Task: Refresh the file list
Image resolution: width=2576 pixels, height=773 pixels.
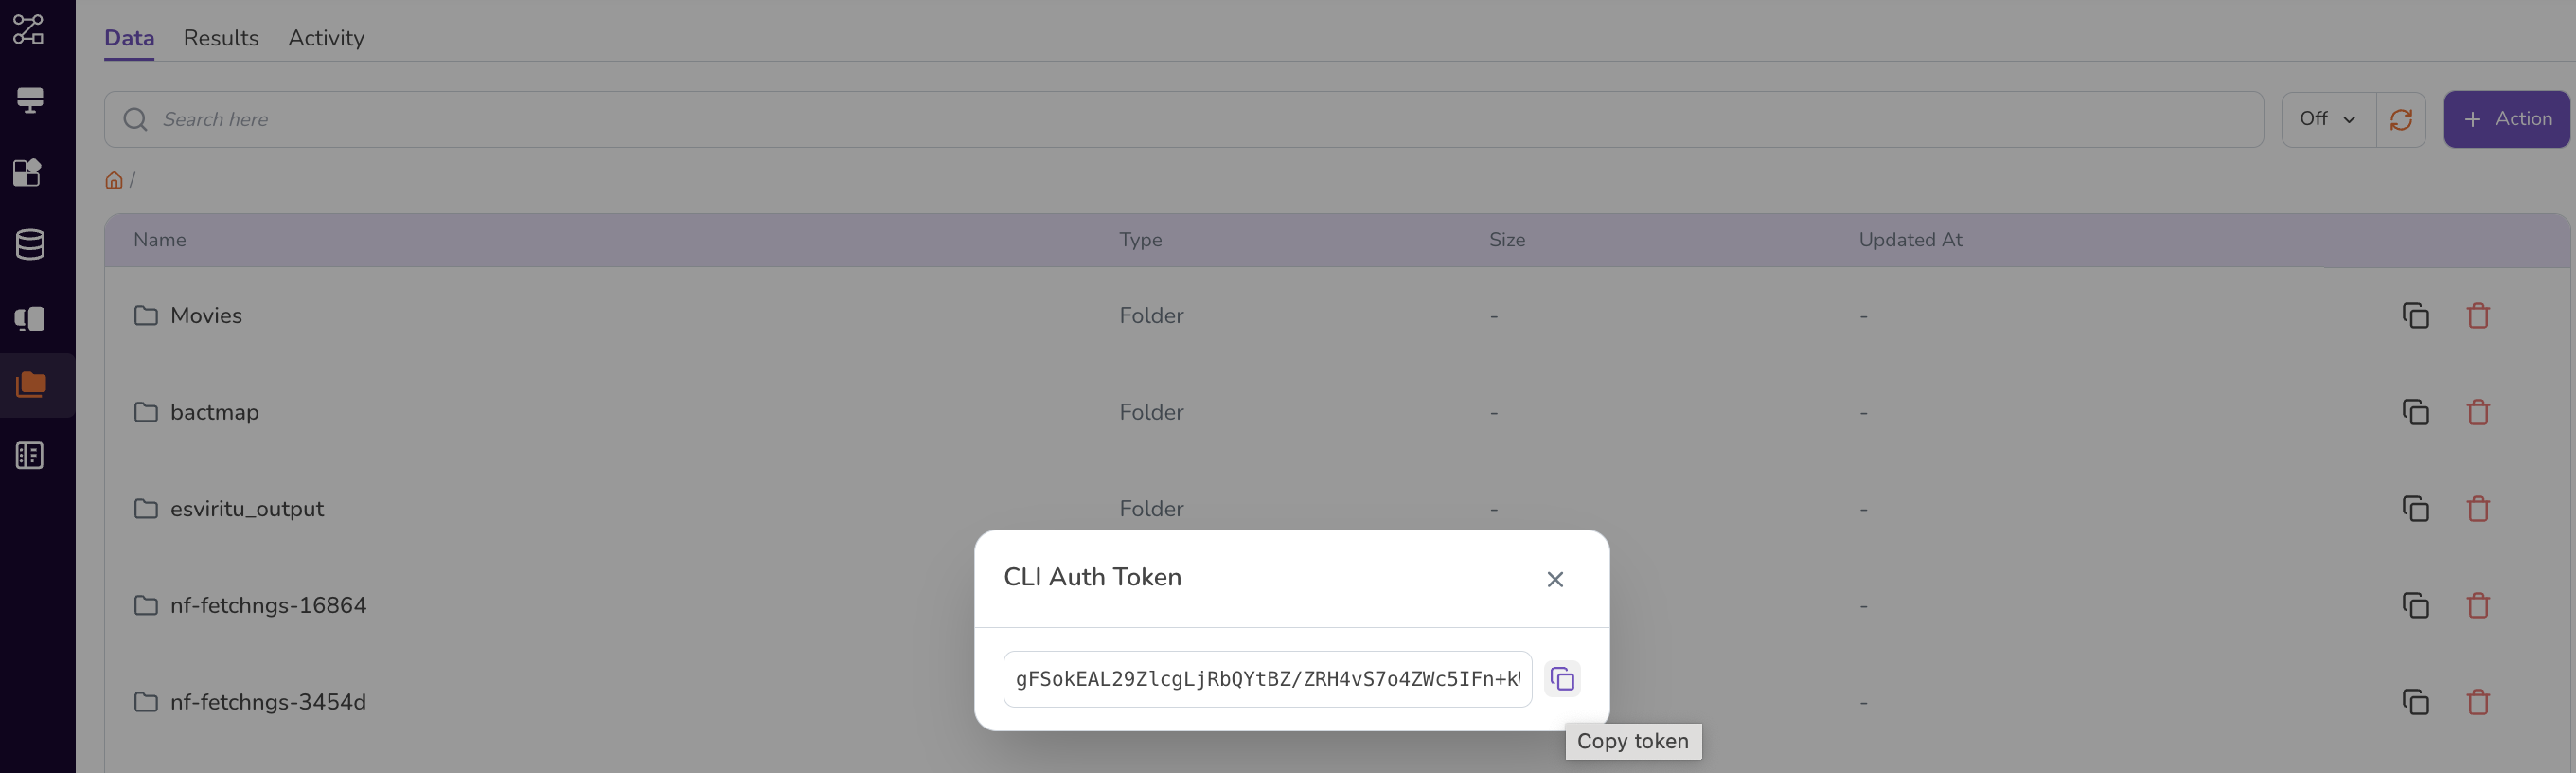Action: [2401, 119]
